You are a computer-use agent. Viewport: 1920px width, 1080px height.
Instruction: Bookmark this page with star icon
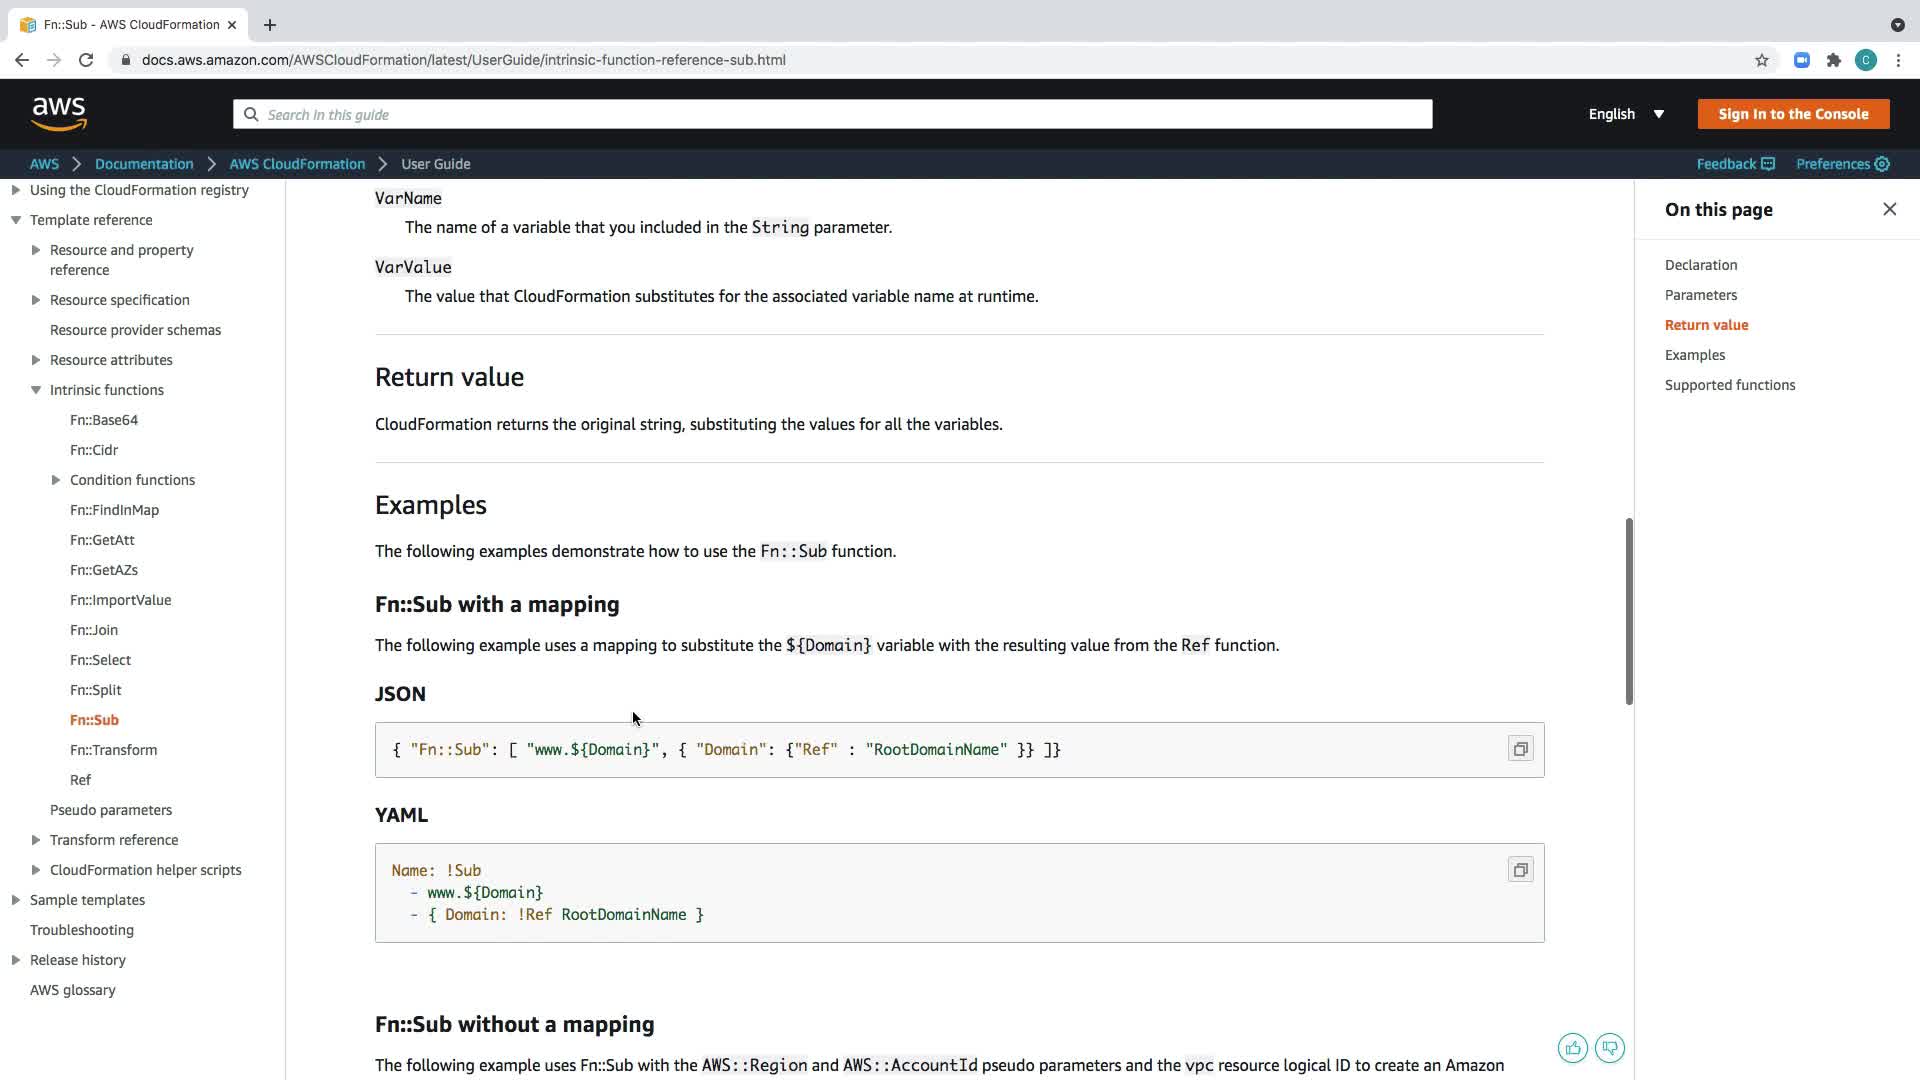(x=1762, y=60)
